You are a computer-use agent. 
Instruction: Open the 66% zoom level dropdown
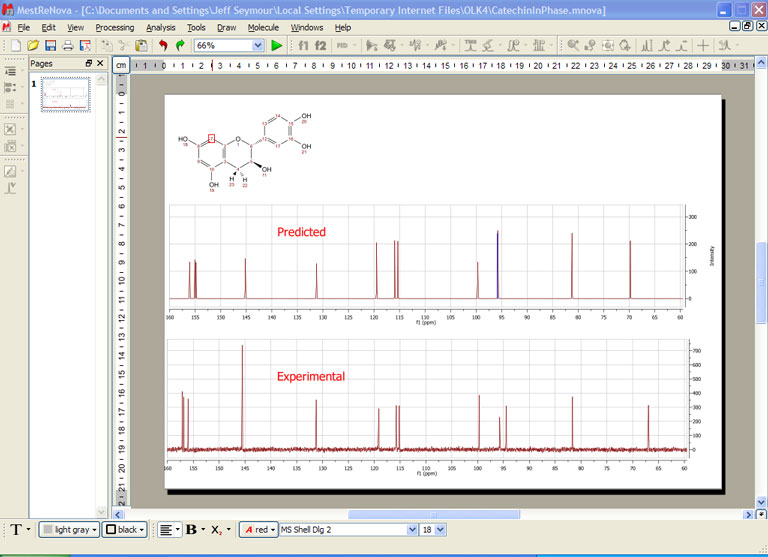click(x=258, y=46)
